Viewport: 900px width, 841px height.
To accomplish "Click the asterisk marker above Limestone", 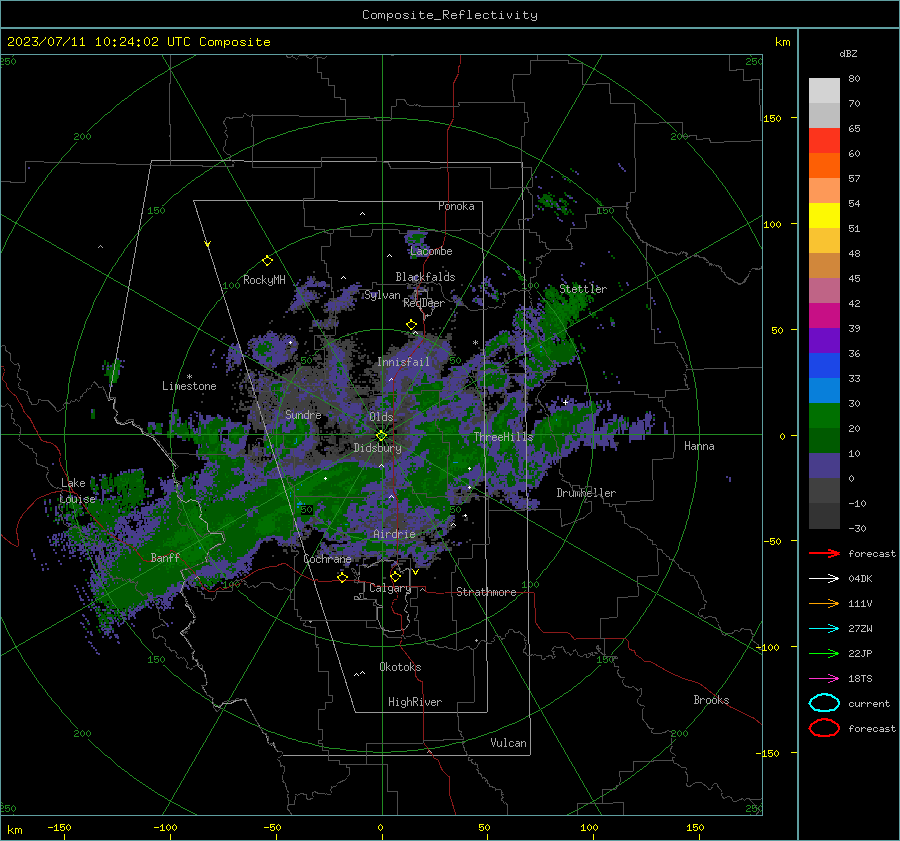I will (x=189, y=377).
